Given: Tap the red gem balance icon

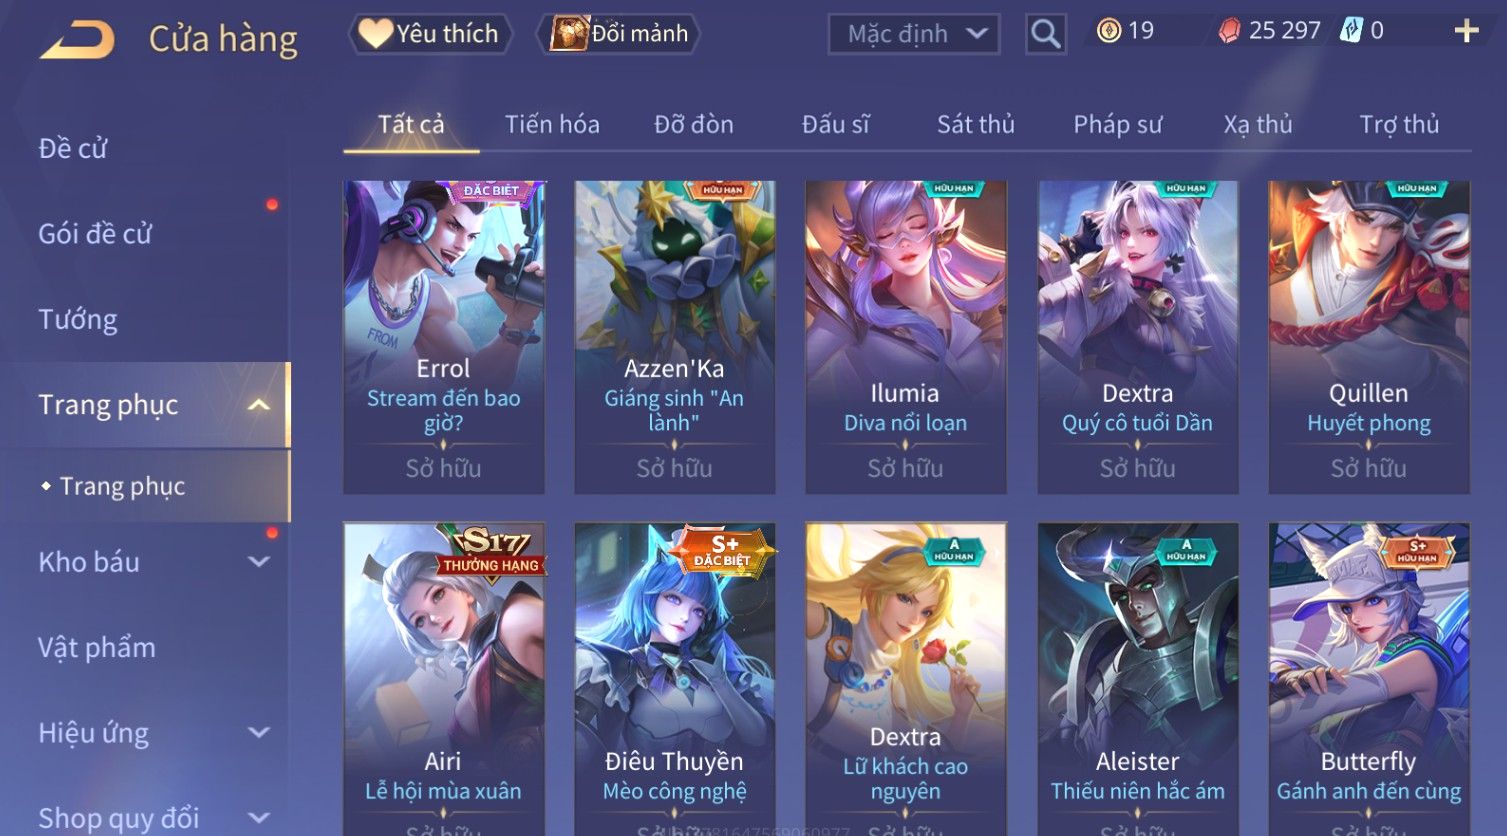Looking at the screenshot, I should click(1229, 31).
